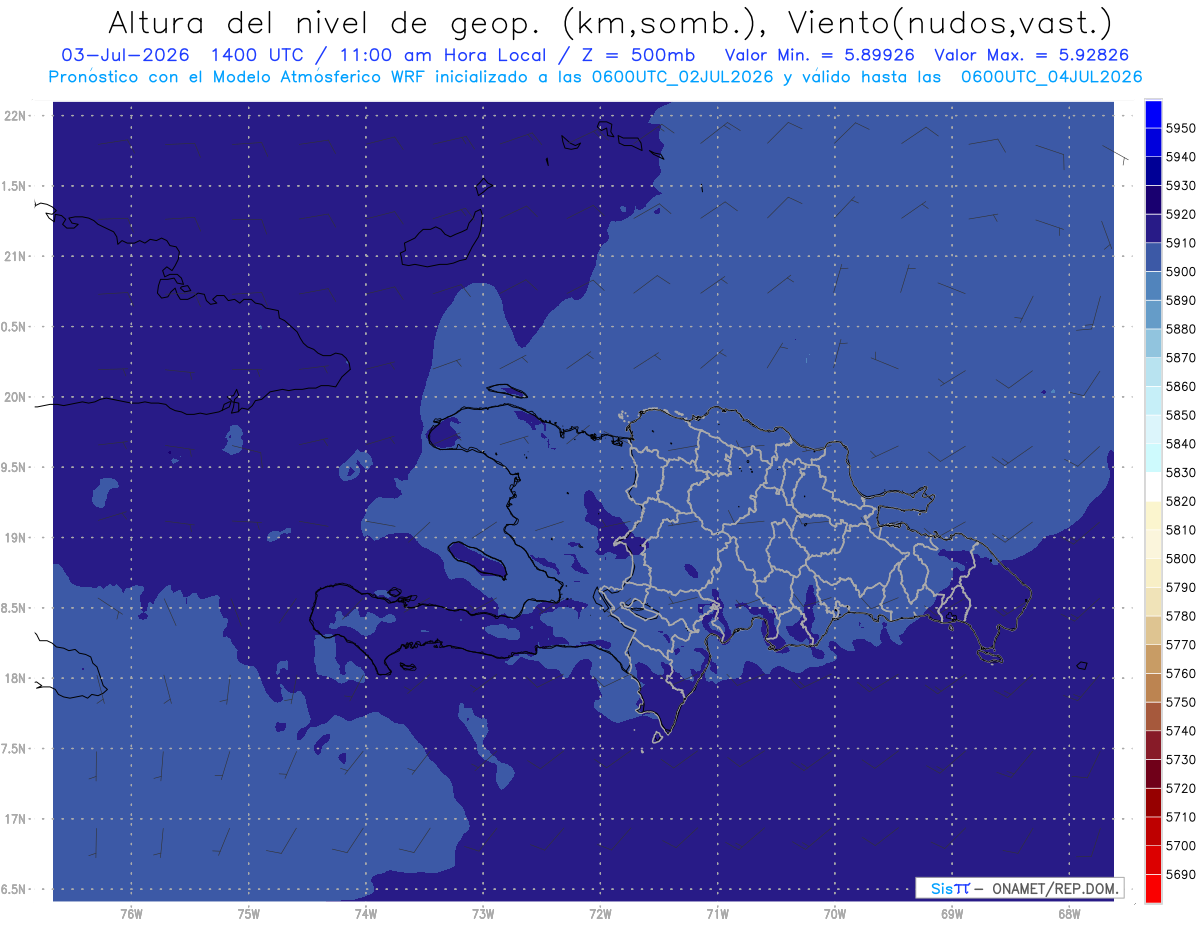This screenshot has height=927, width=1200.
Task: Click the "5690" legend value
Action: pyautogui.click(x=1181, y=874)
